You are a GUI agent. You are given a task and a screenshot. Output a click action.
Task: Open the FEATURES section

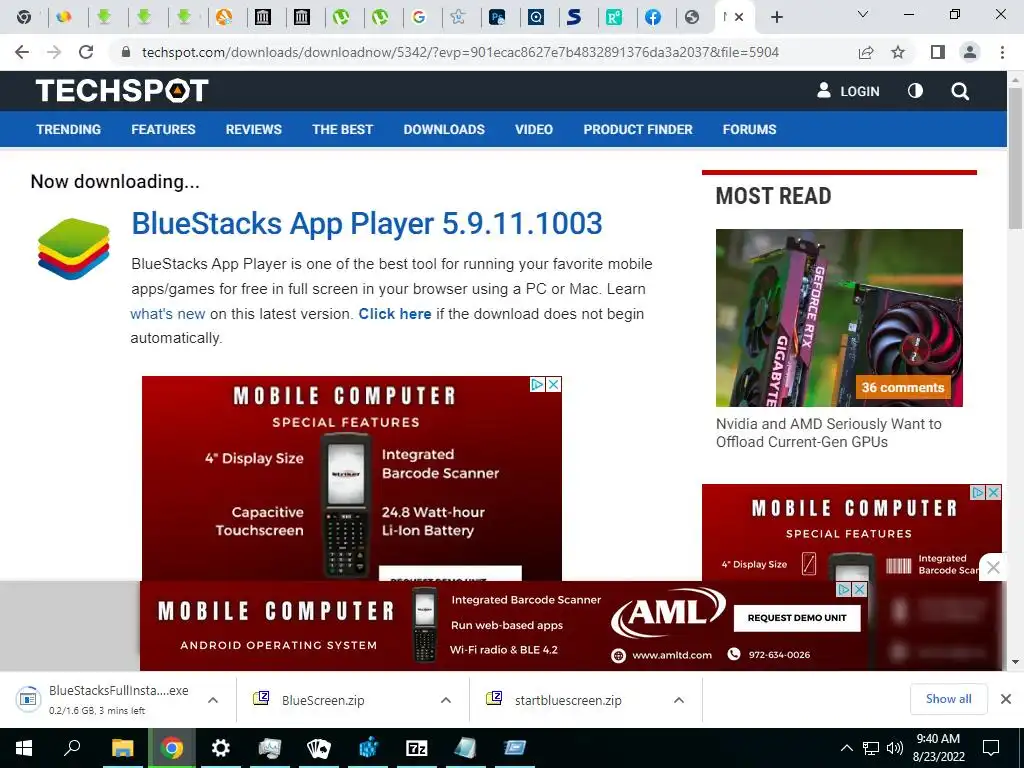163,129
